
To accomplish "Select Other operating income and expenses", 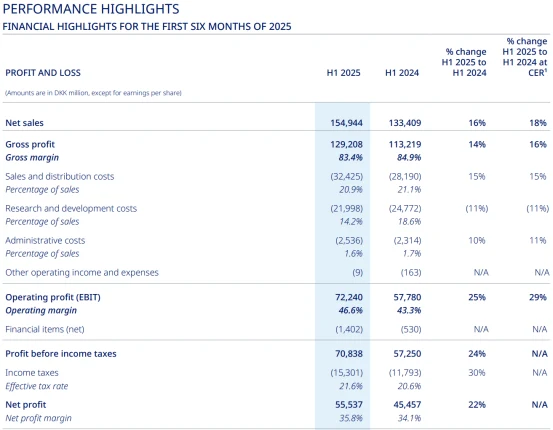I will 82,272.
